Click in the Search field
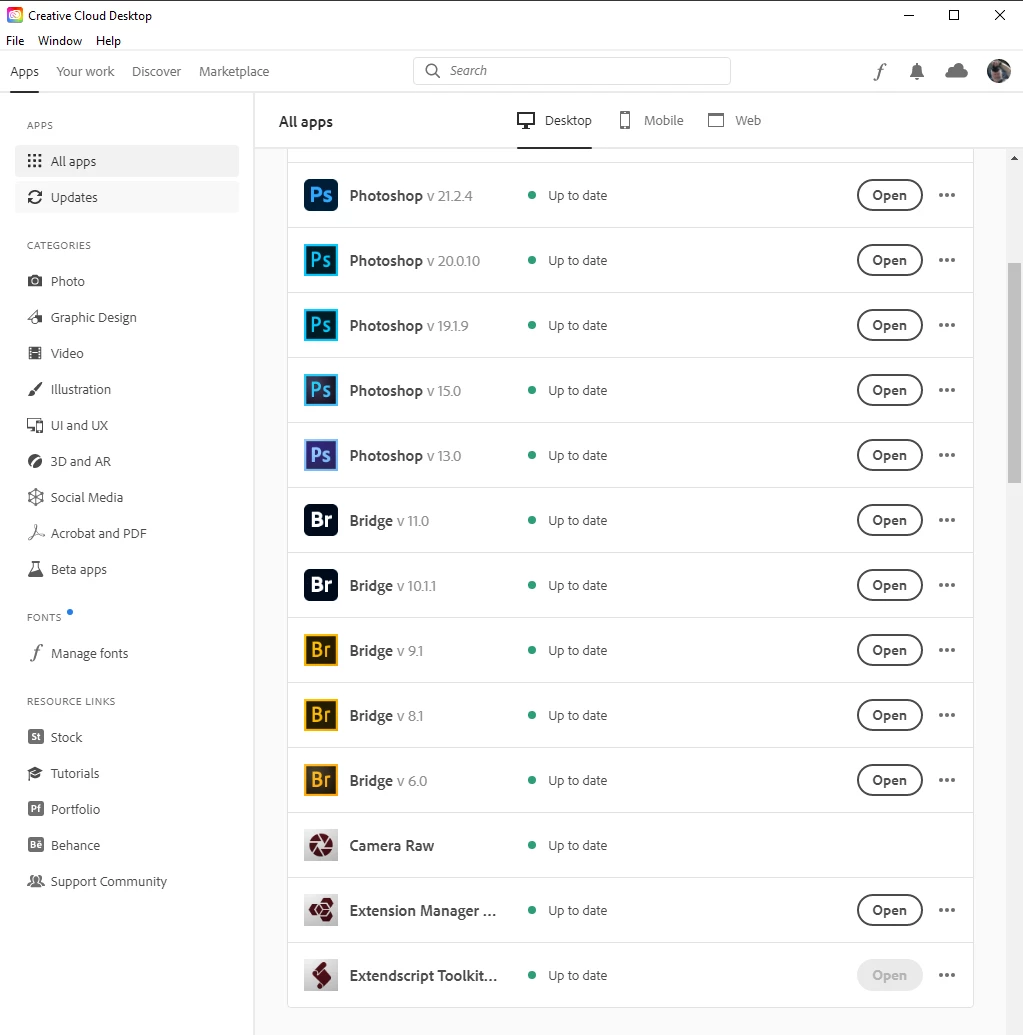 tap(572, 71)
